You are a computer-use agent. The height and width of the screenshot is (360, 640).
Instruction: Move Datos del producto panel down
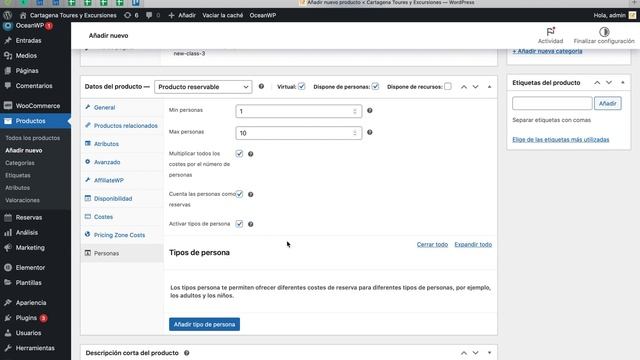coord(476,87)
